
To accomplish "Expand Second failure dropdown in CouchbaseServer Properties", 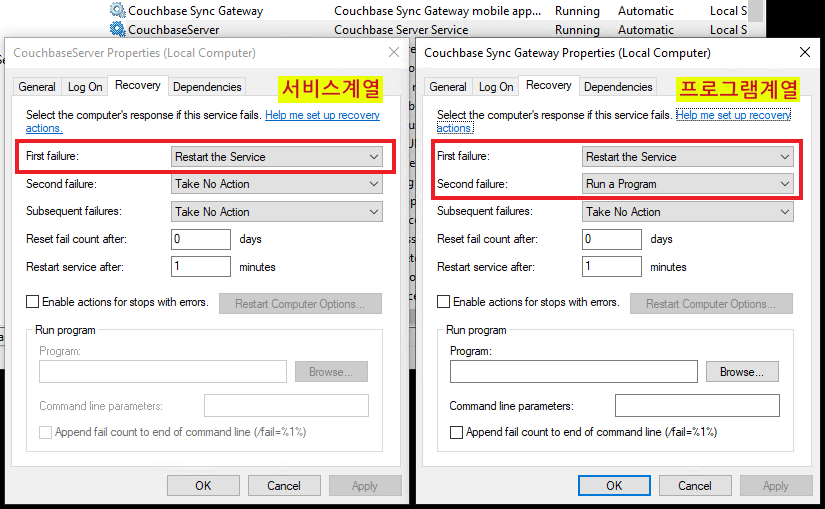I will click(277, 184).
